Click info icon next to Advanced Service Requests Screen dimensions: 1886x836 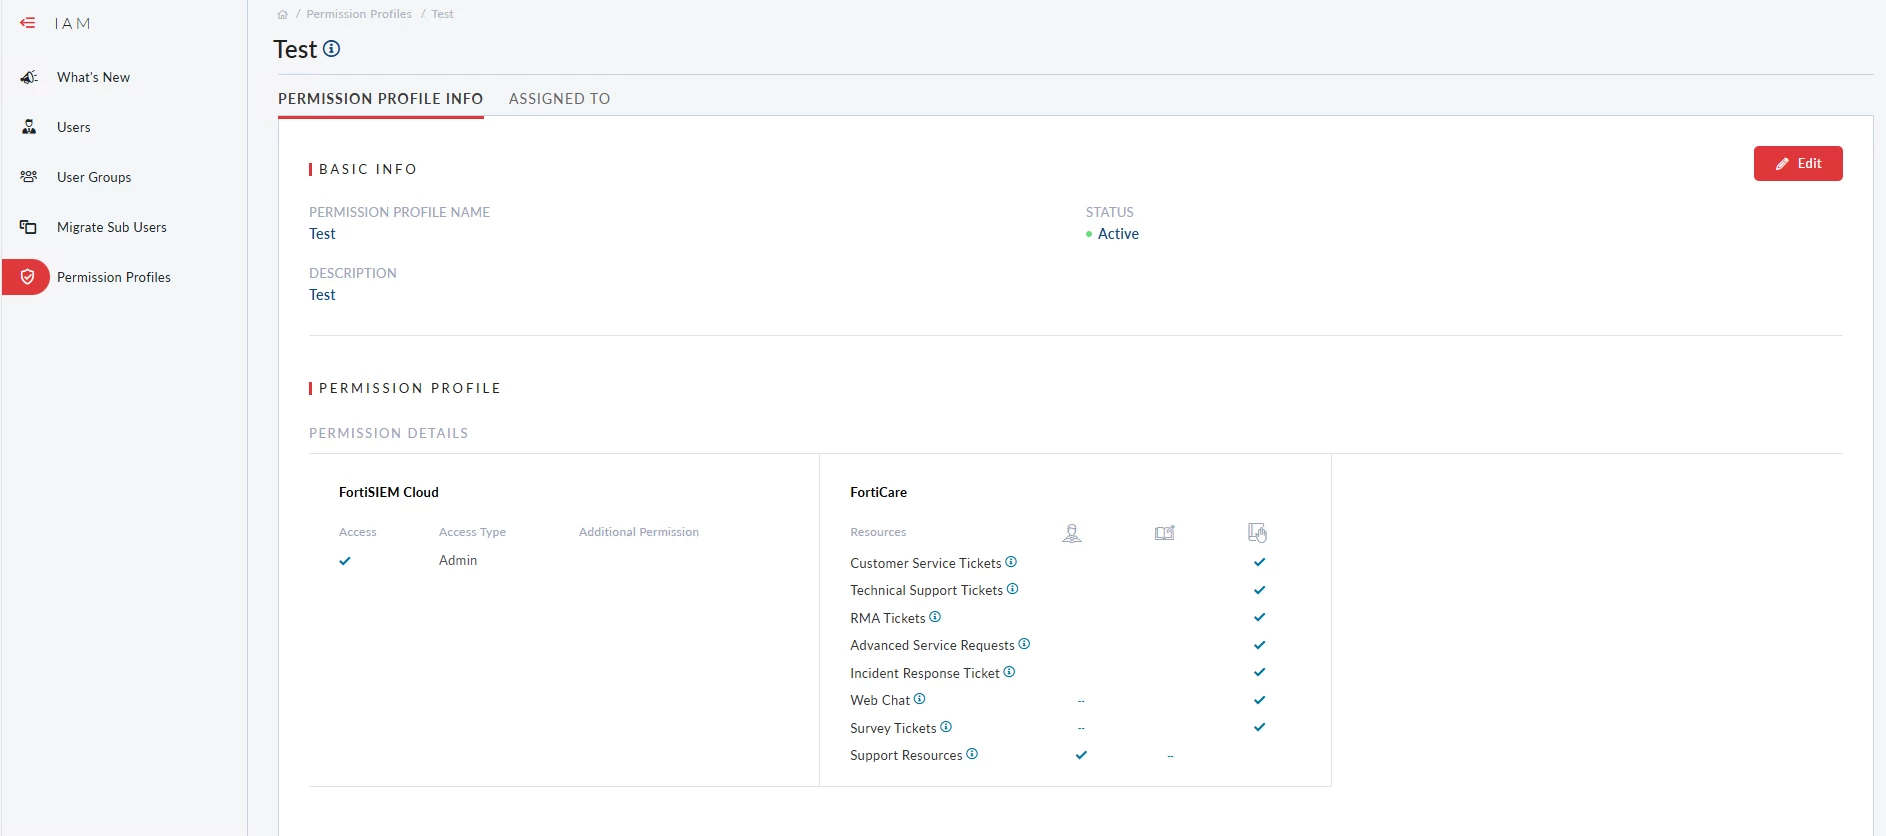pyautogui.click(x=1024, y=644)
